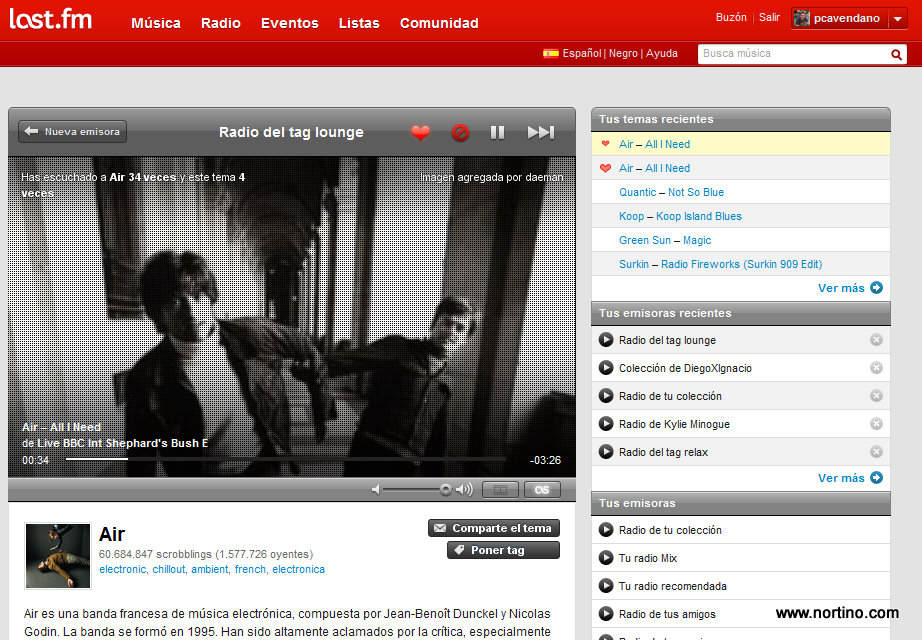The image size is (922, 640).
Task: Open the Radio menu
Action: coord(220,23)
